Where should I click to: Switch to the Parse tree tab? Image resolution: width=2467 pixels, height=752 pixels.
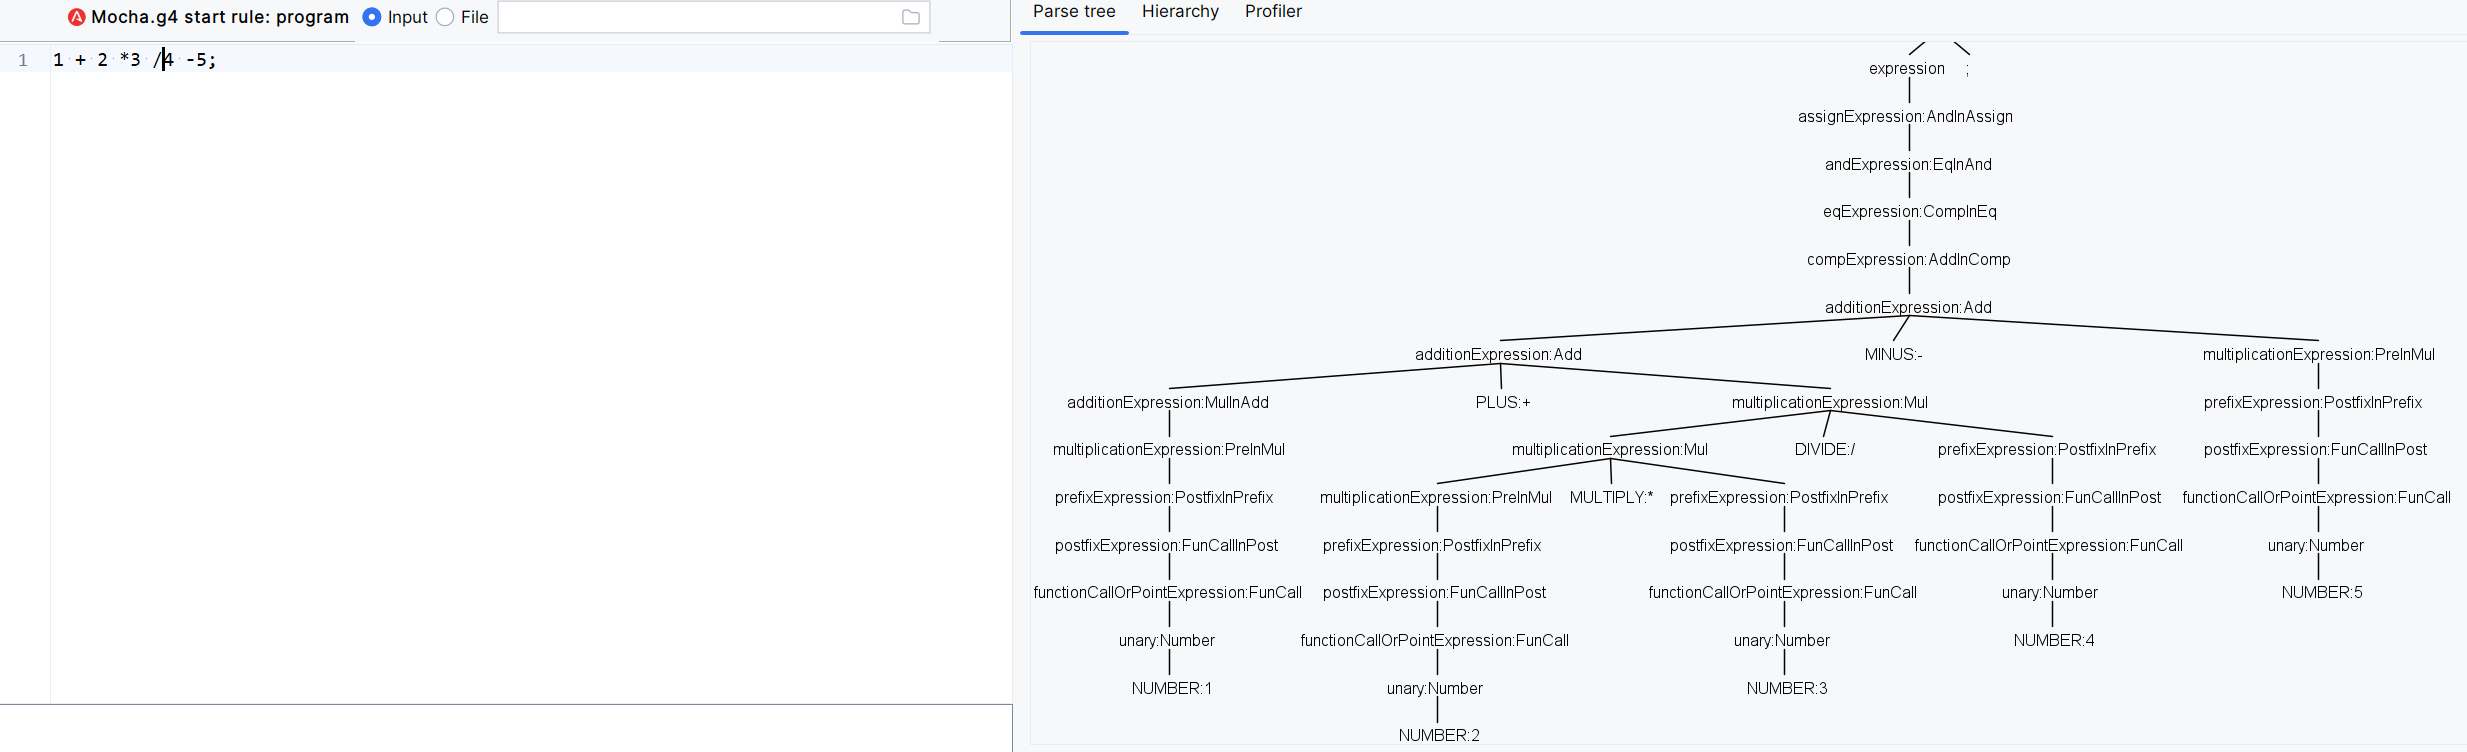1074,12
